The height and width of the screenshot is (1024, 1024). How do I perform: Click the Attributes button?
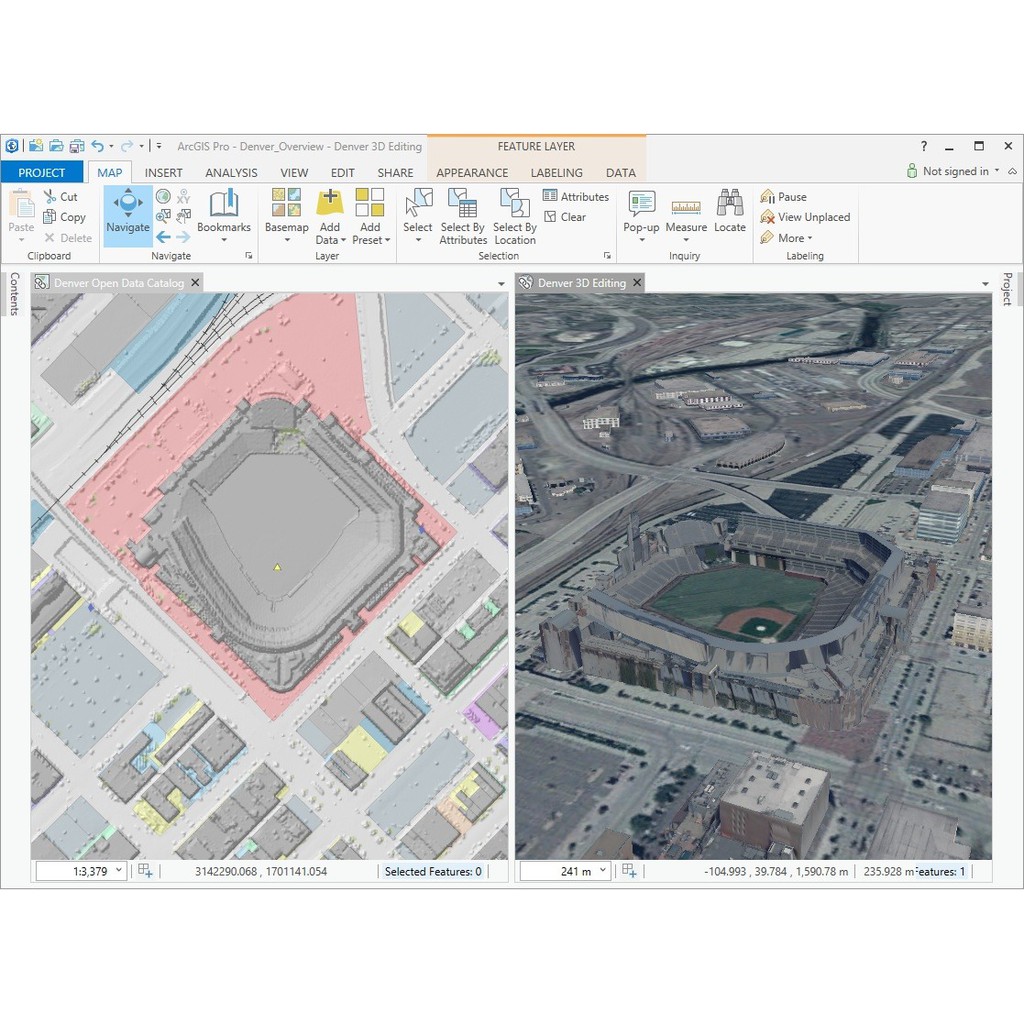coord(576,197)
